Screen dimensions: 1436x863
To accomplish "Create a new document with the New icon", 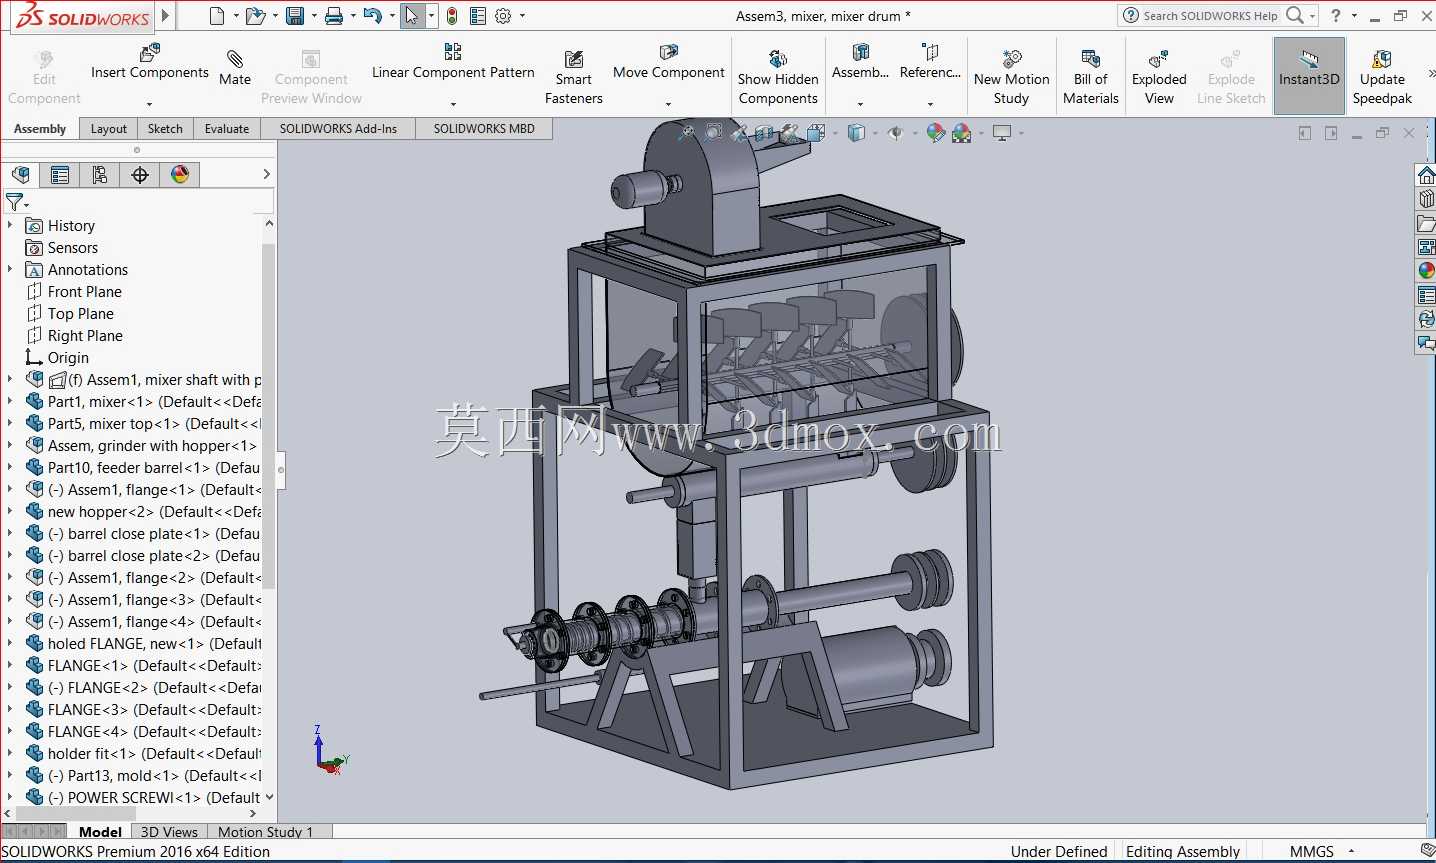I will [217, 16].
